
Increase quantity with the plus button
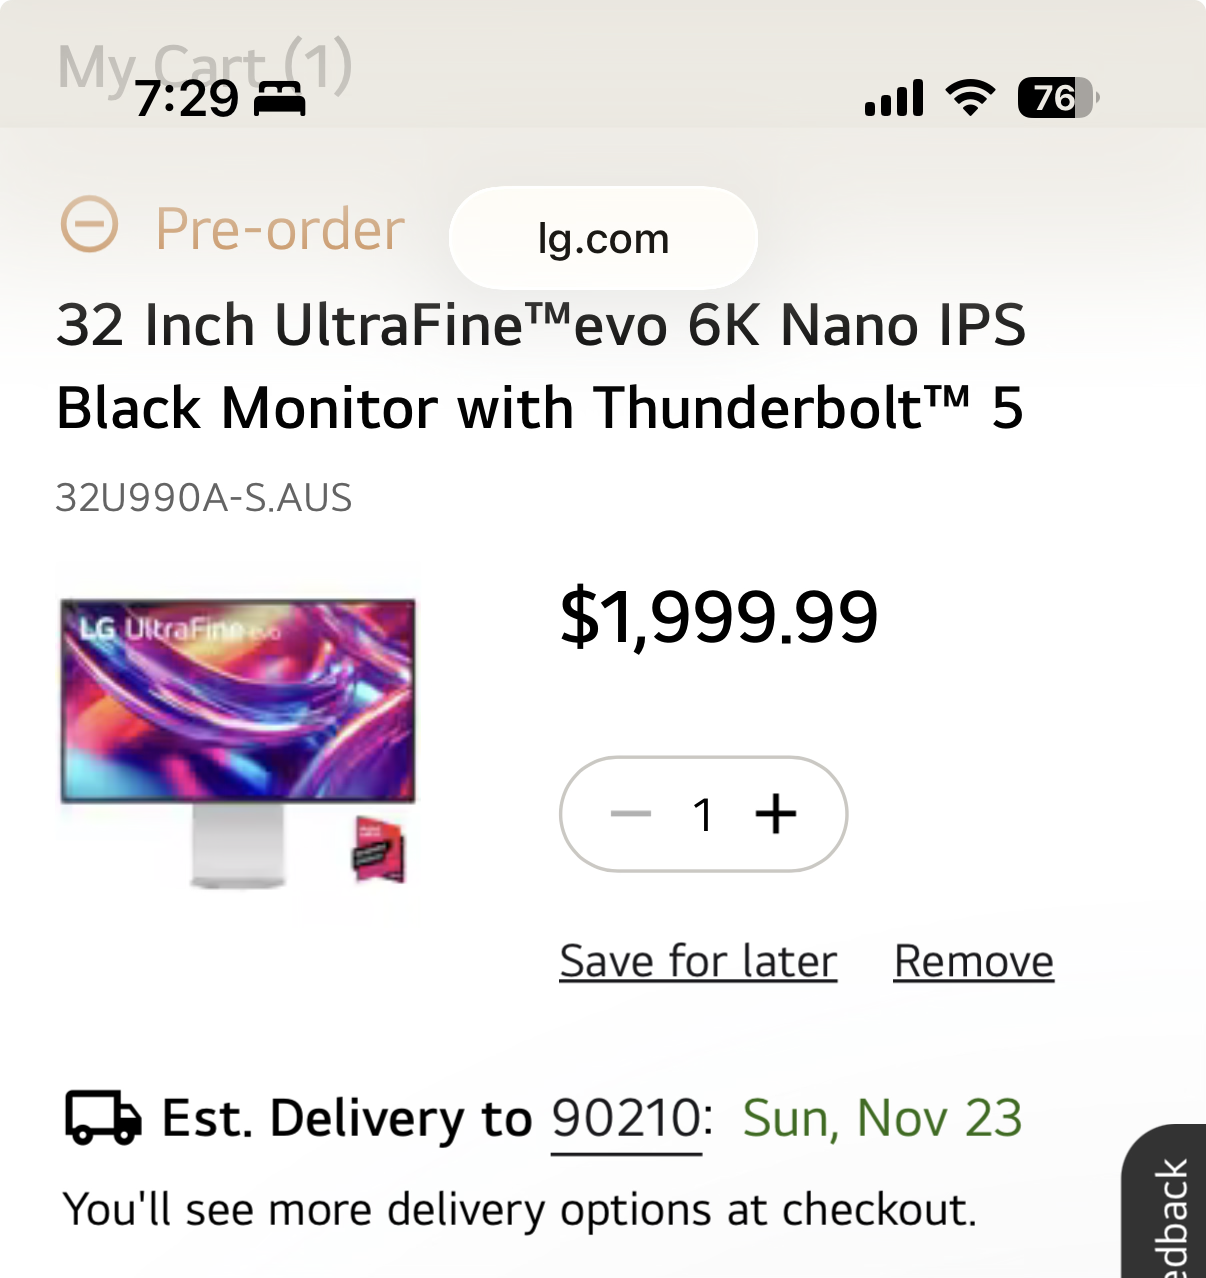click(776, 814)
